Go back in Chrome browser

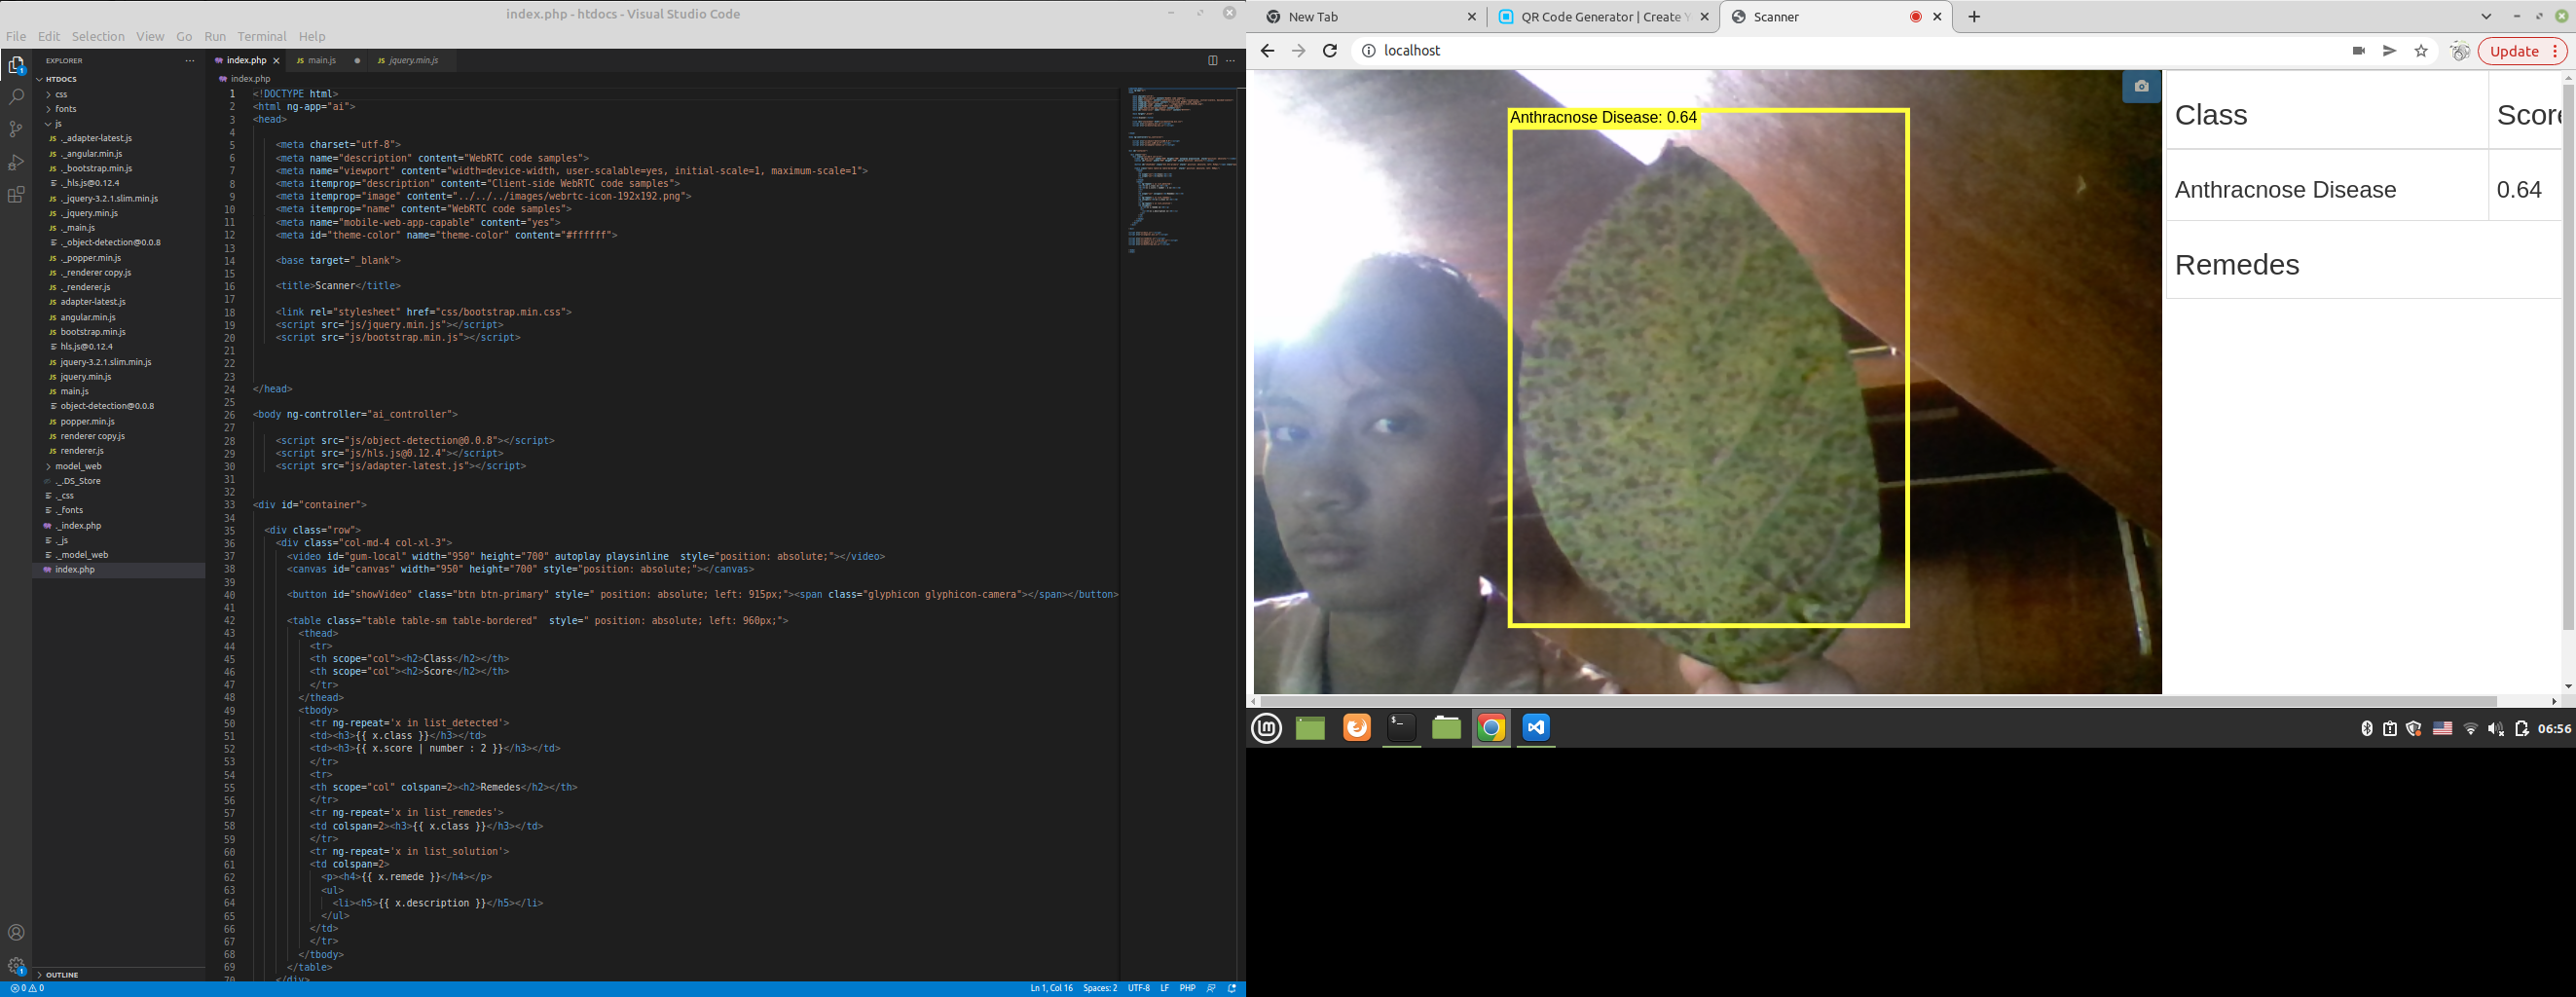click(x=1267, y=51)
